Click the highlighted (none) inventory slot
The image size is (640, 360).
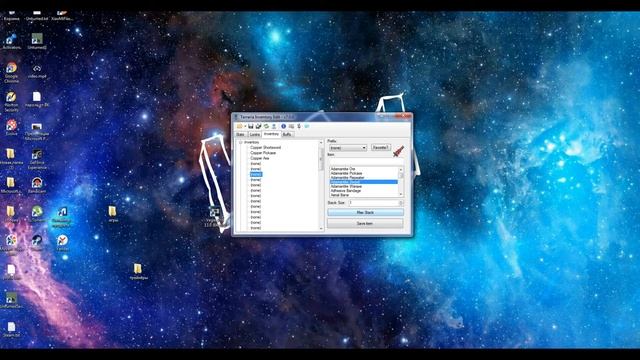[x=256, y=174]
